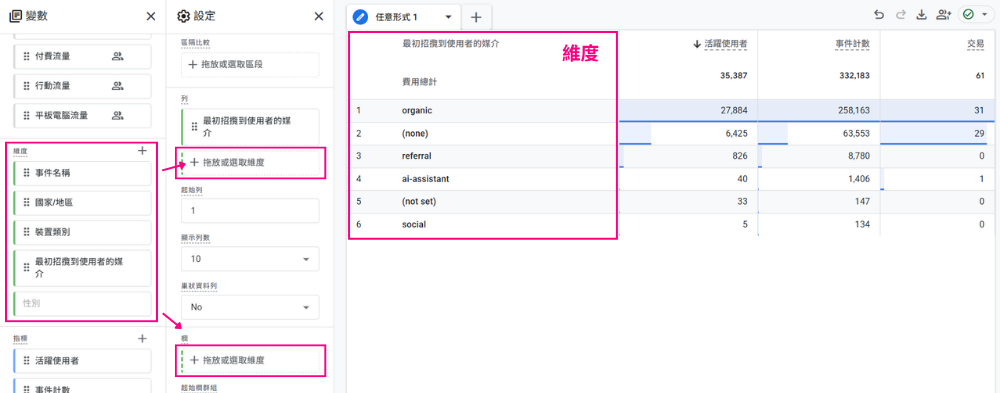Click the green check status icon
The width and height of the screenshot is (1000, 393).
[969, 15]
